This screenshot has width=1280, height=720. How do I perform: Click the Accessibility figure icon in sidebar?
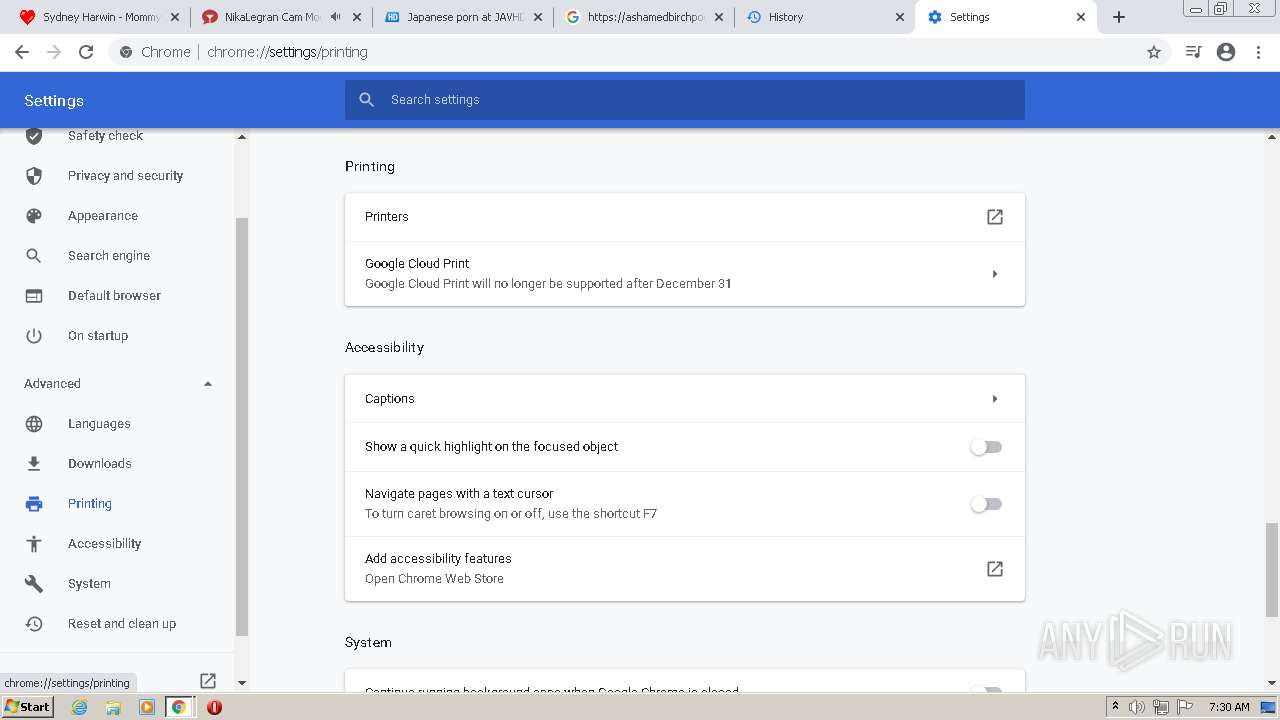click(34, 544)
